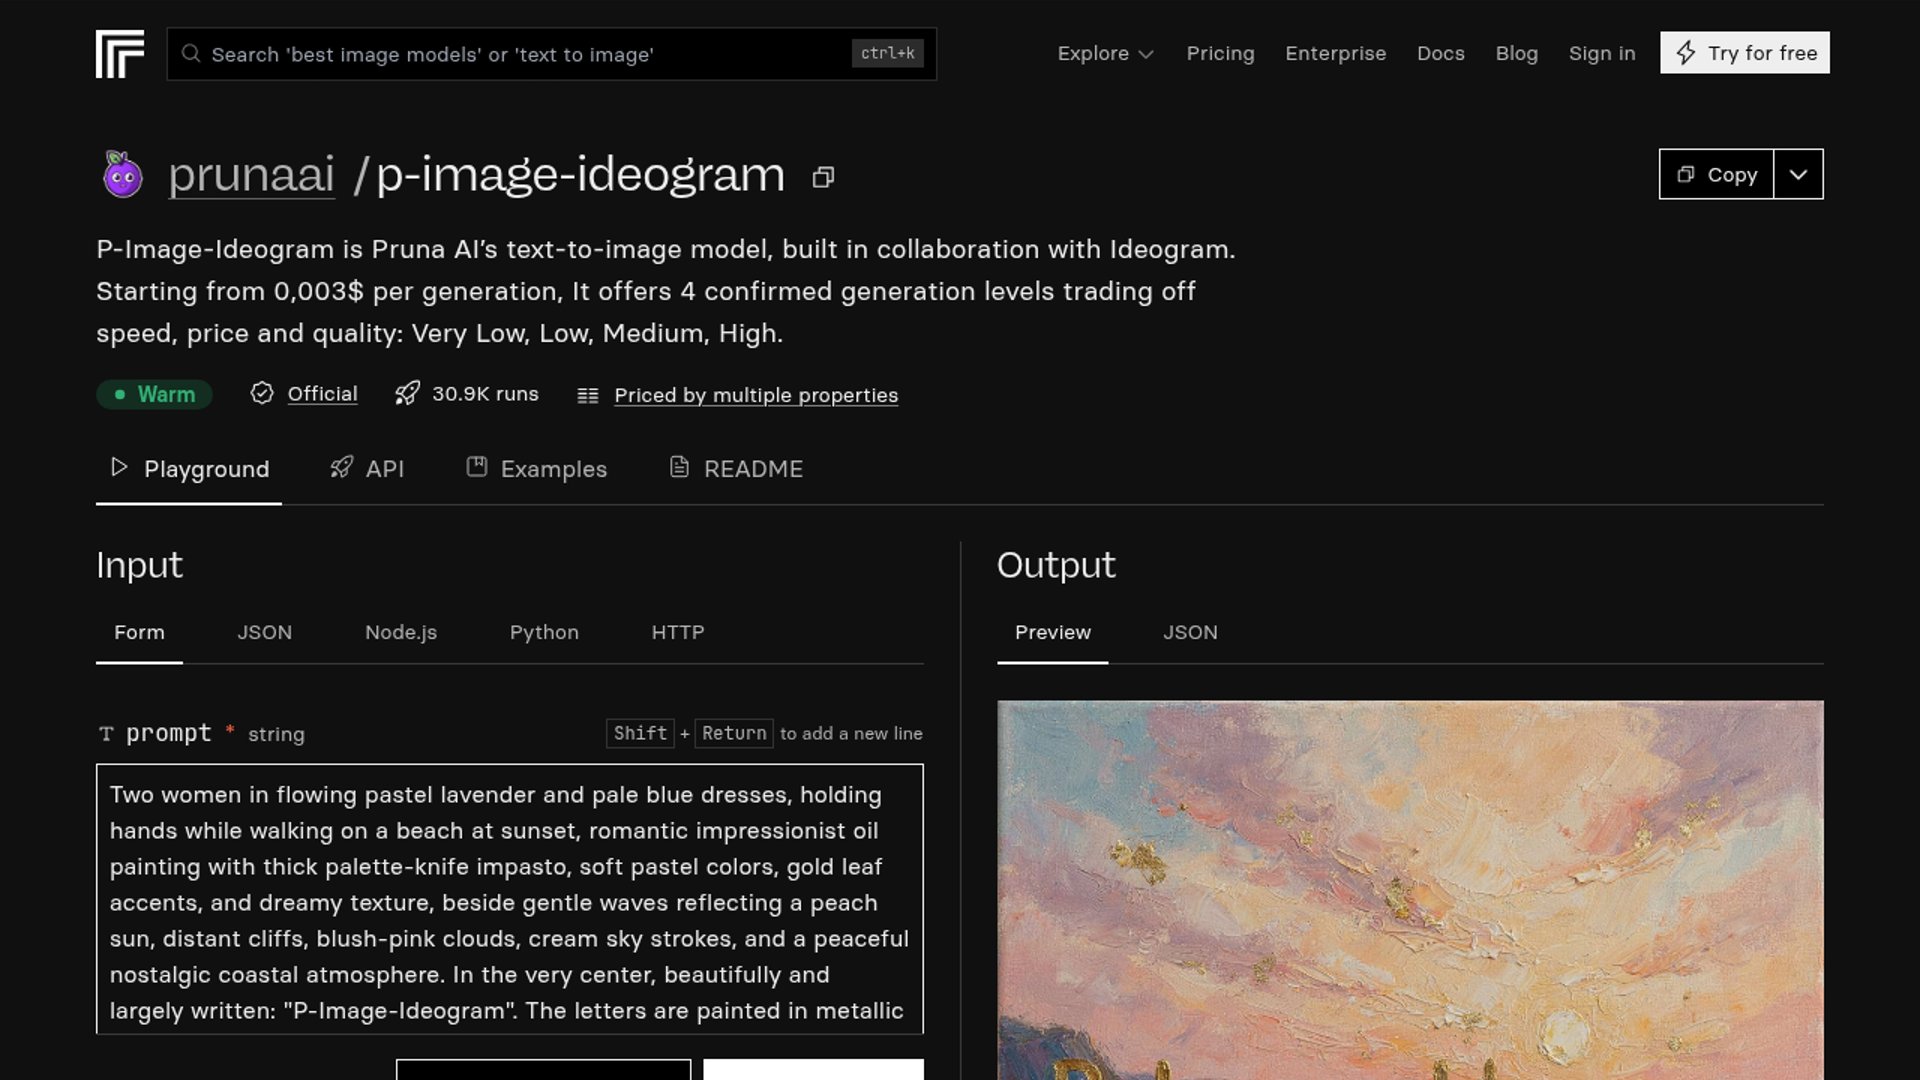This screenshot has width=1920, height=1080.
Task: Click inside the prompt text area
Action: (x=510, y=899)
